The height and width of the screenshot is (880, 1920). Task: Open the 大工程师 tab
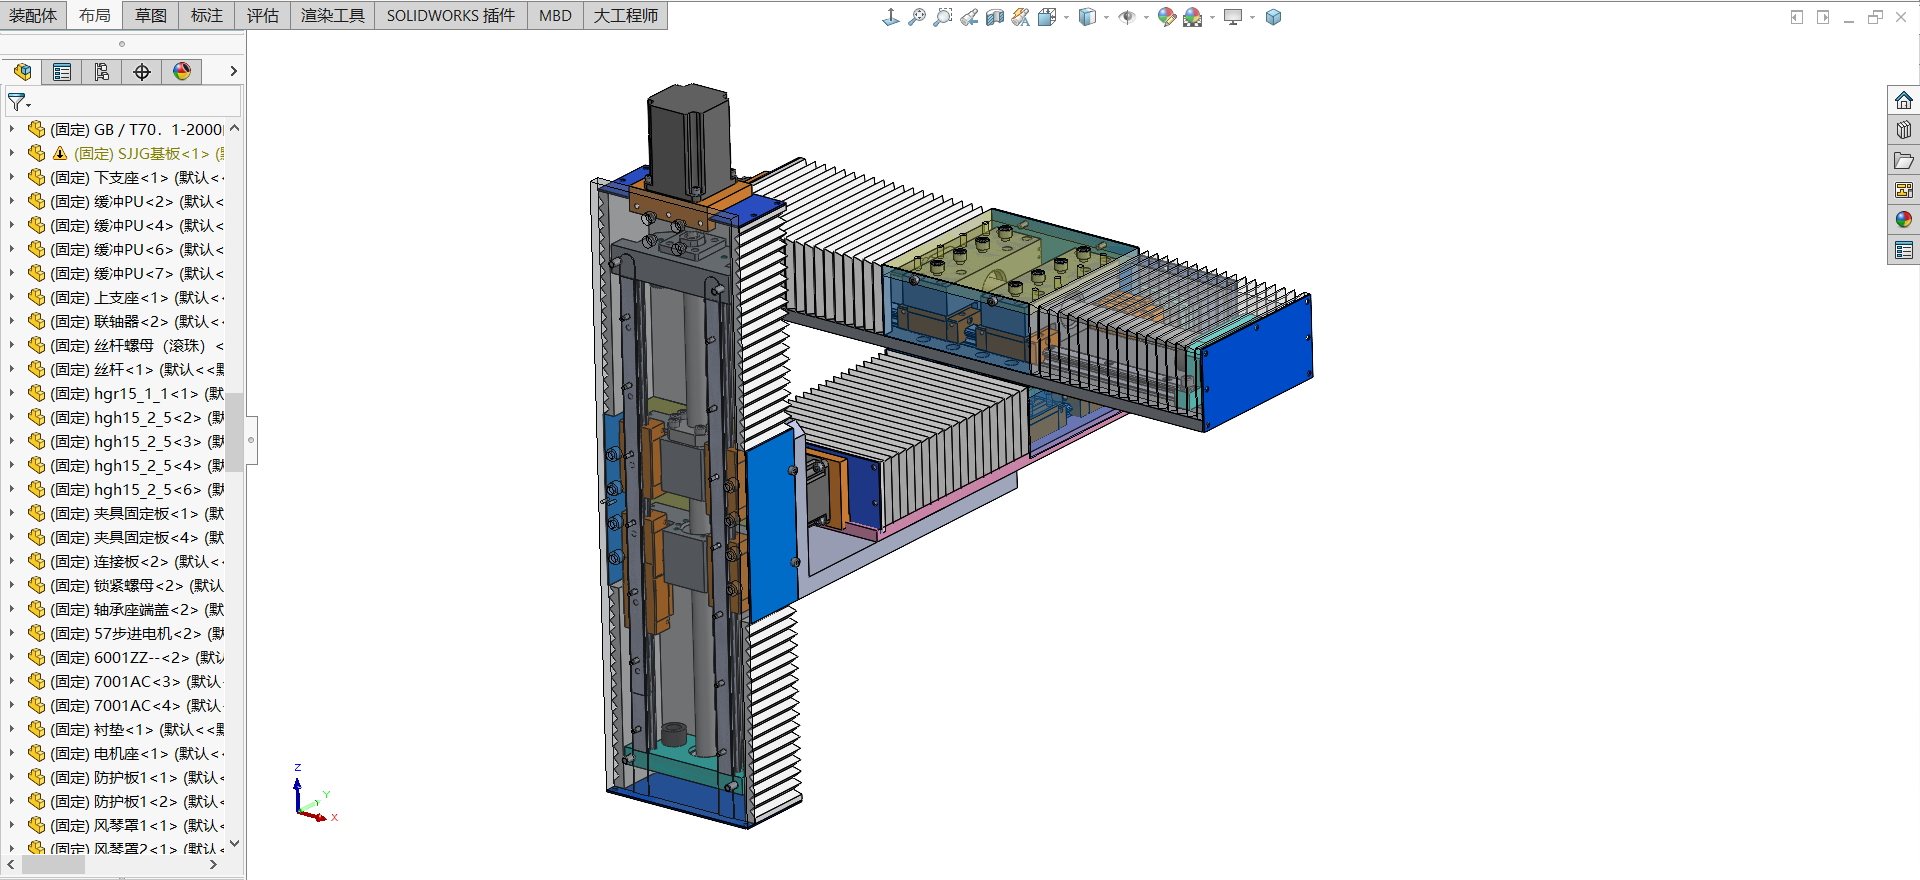[x=626, y=15]
